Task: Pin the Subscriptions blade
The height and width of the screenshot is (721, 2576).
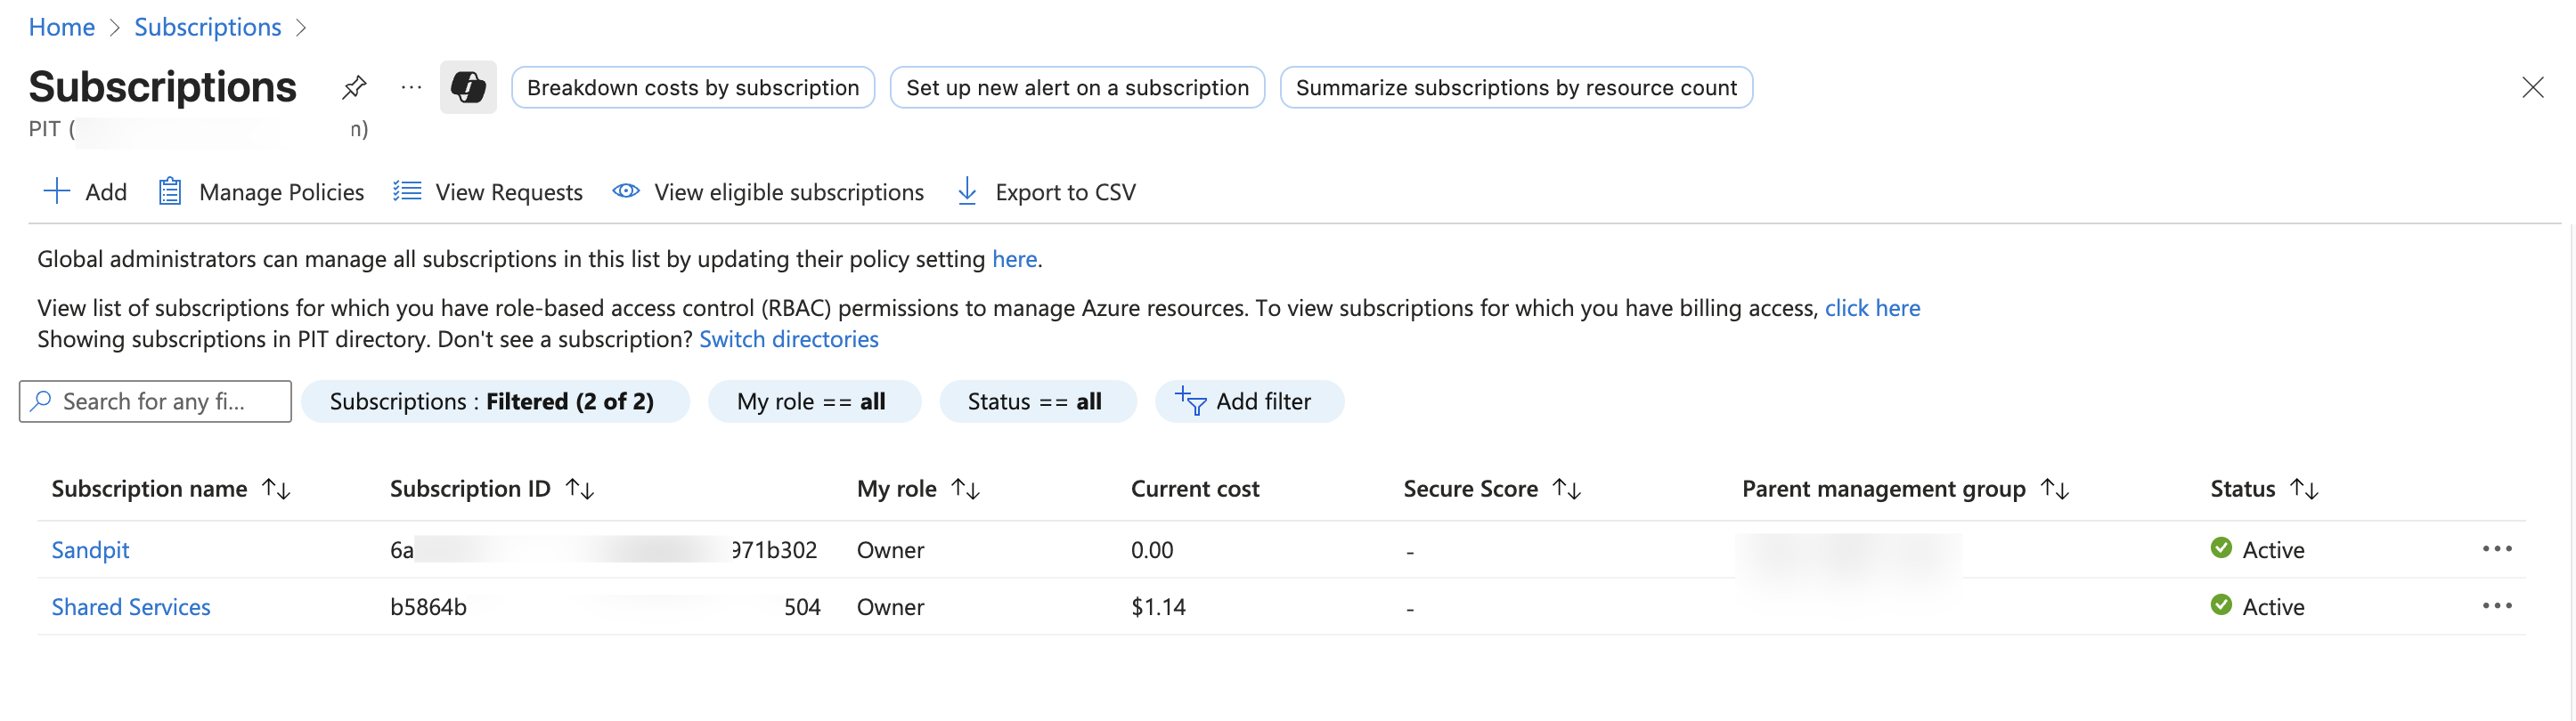Action: tap(354, 88)
